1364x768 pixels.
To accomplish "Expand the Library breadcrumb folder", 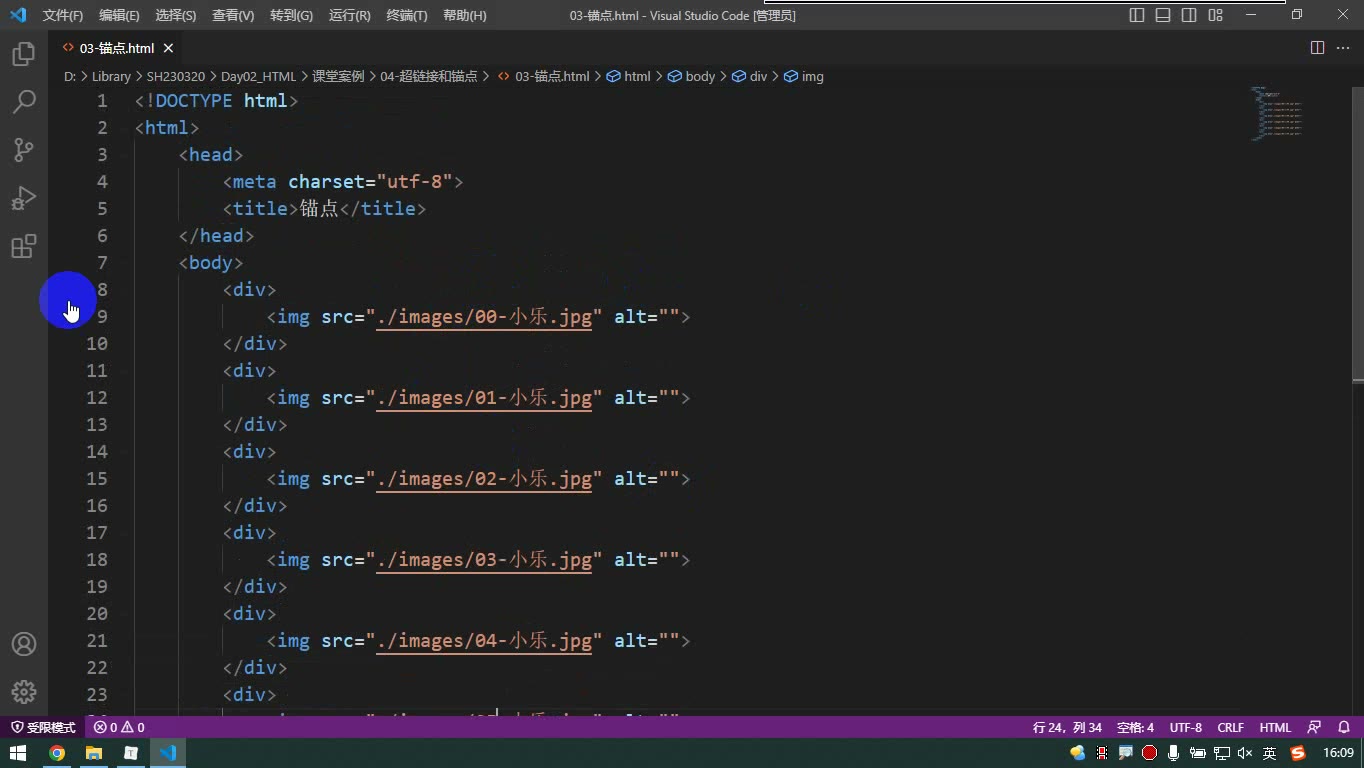I will click(111, 76).
